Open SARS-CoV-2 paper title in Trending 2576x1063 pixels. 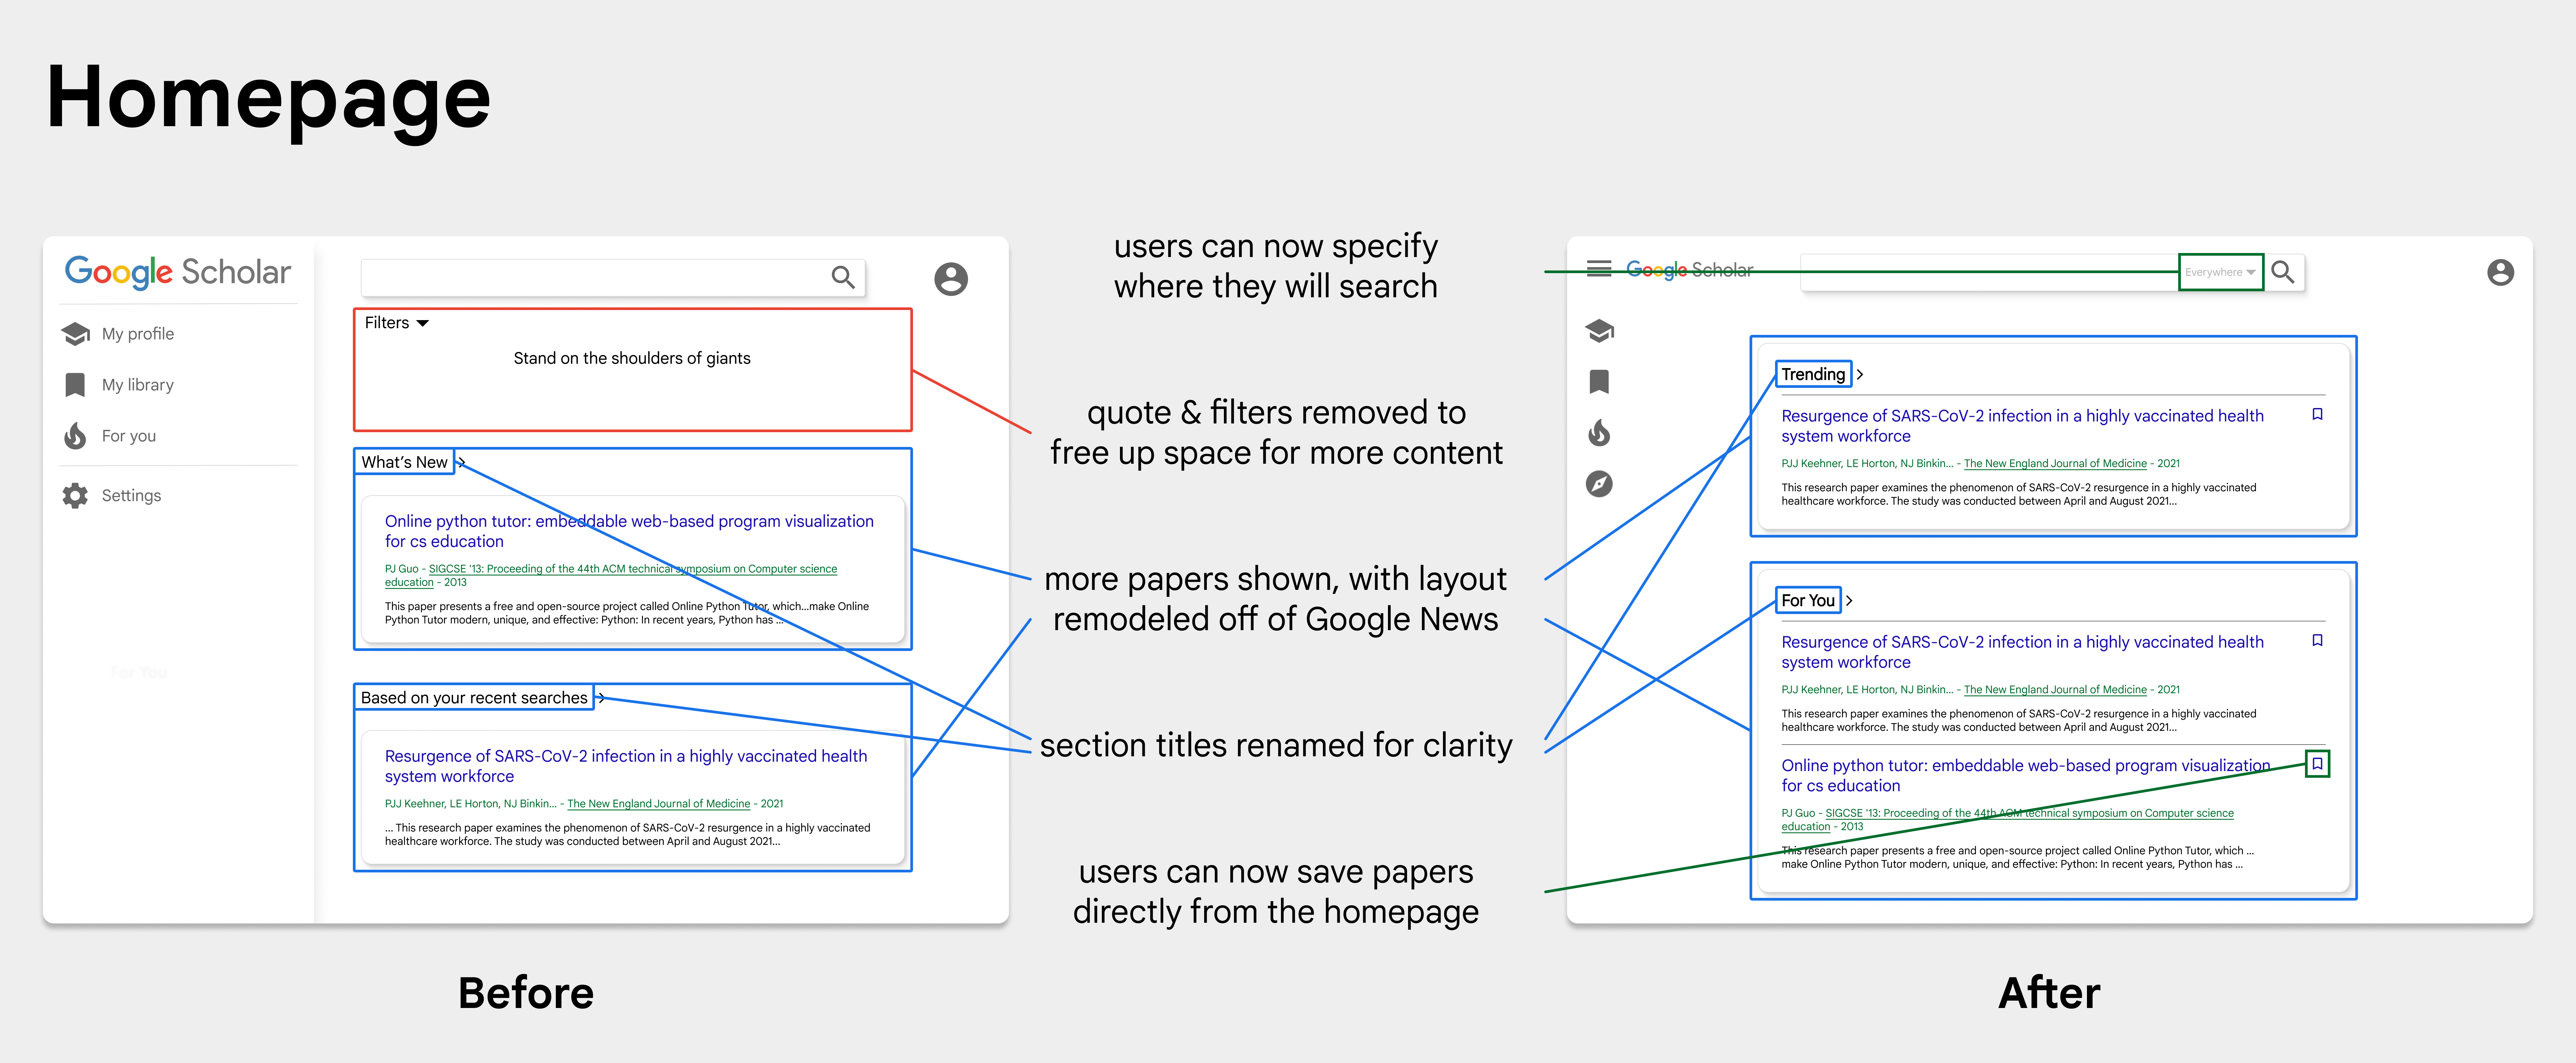click(x=2022, y=426)
